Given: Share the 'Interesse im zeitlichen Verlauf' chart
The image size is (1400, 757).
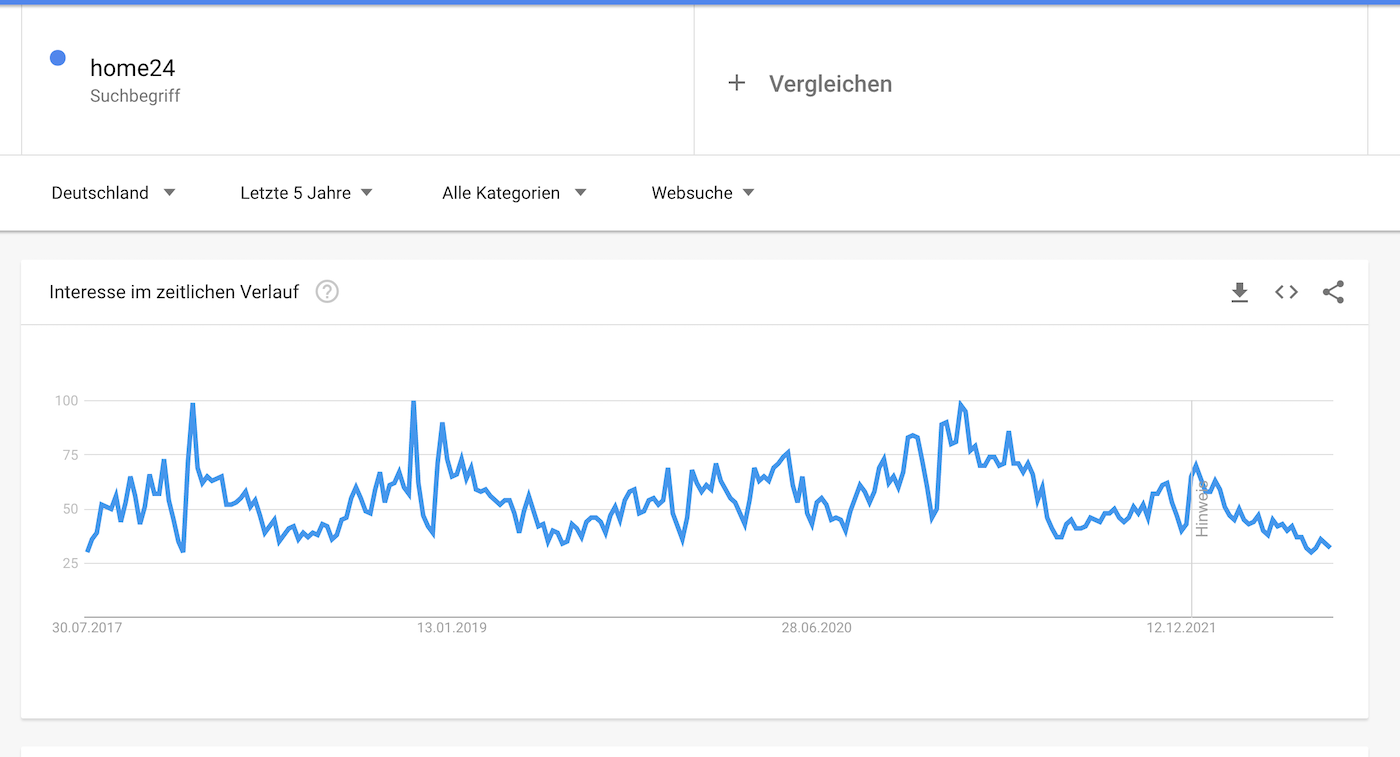Looking at the screenshot, I should [x=1333, y=292].
